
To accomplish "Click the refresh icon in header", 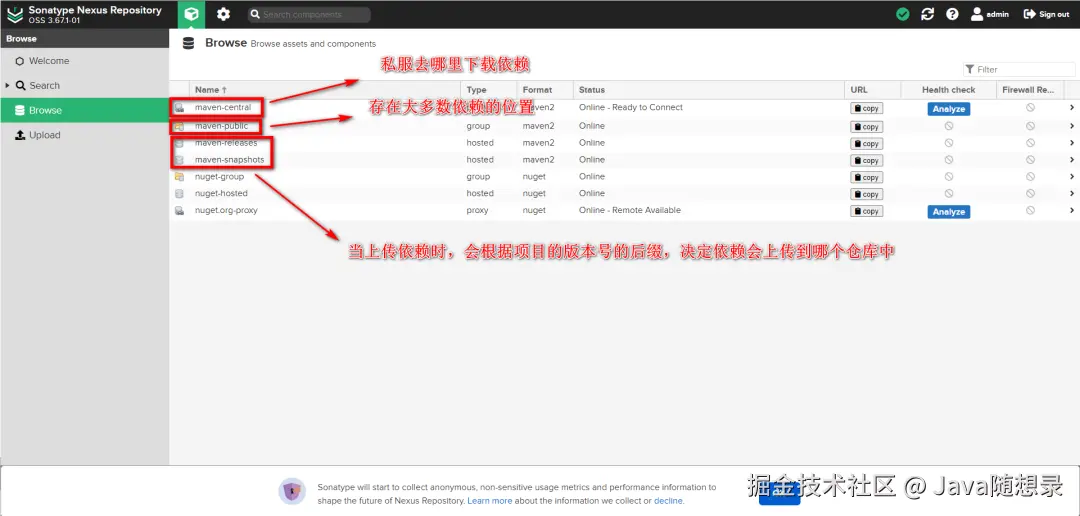I will point(927,14).
